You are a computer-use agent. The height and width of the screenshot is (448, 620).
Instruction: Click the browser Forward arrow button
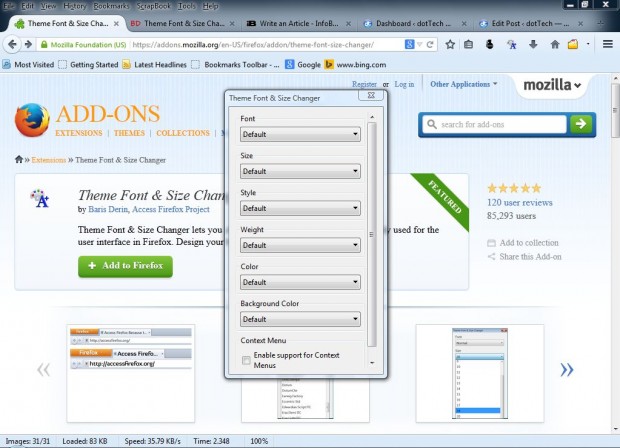point(28,44)
